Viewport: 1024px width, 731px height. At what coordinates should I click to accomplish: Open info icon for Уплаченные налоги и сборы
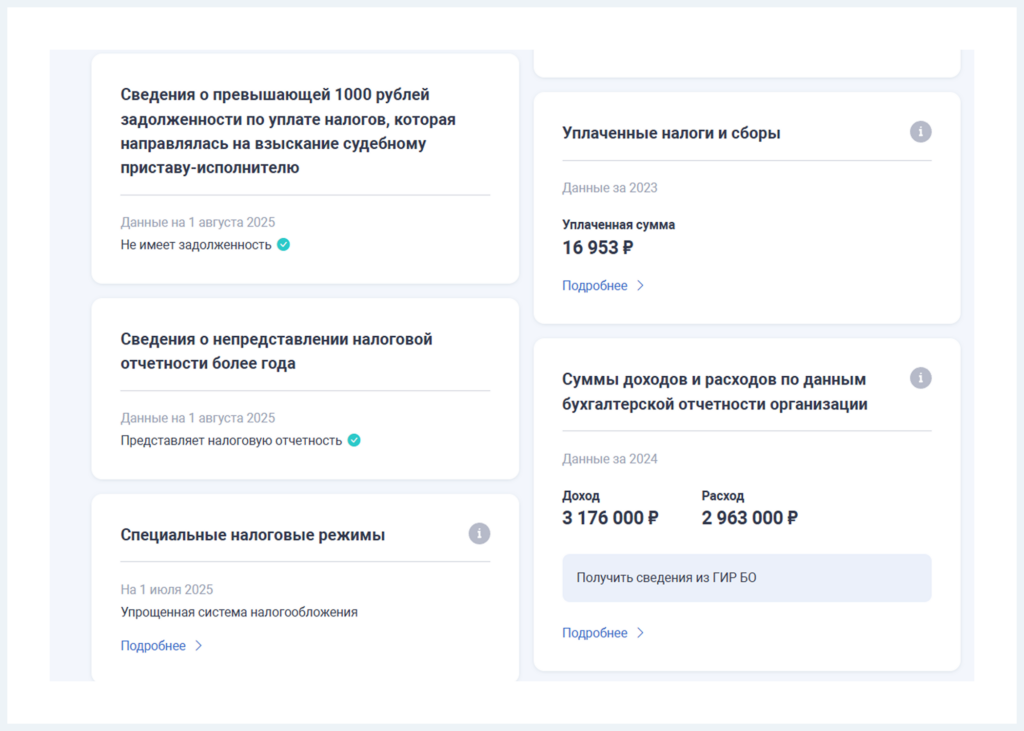(x=921, y=132)
